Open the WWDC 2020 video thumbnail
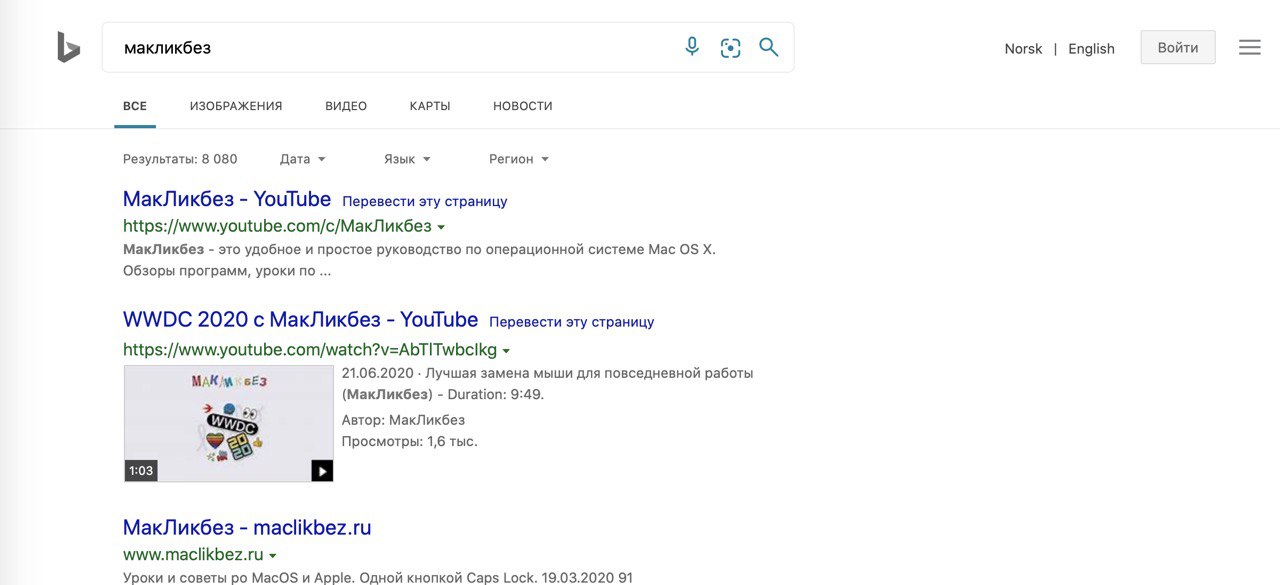The image size is (1280, 585). pyautogui.click(x=228, y=423)
